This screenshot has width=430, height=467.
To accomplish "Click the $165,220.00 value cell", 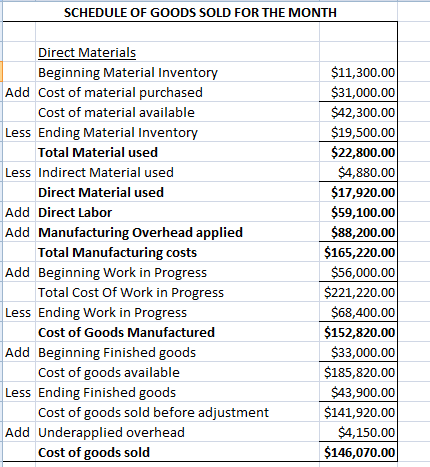I will [x=358, y=252].
